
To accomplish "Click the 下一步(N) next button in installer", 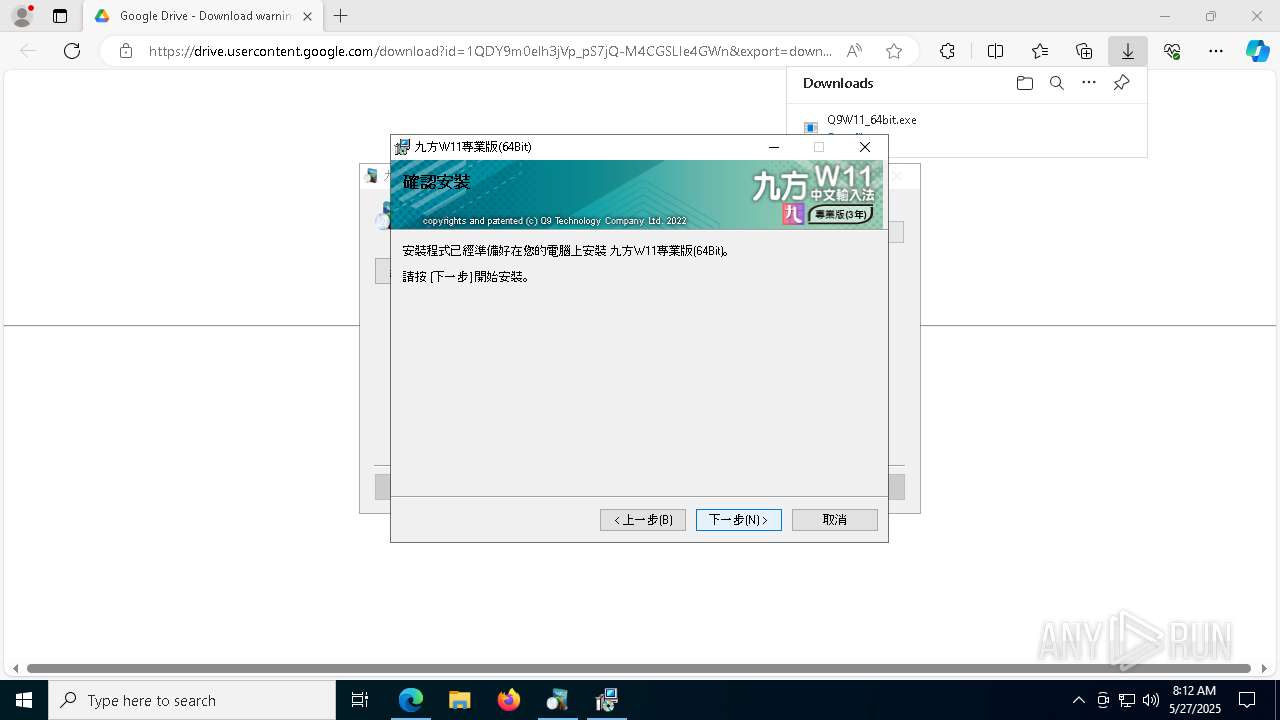I will [x=738, y=520].
